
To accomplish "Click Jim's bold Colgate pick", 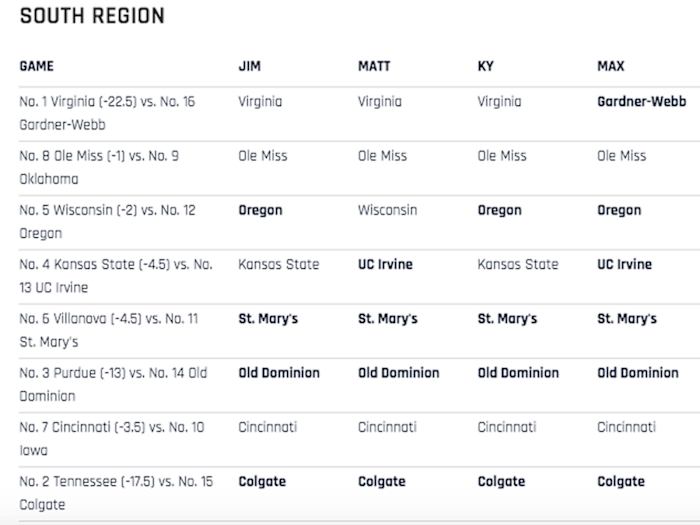I will pyautogui.click(x=262, y=482).
